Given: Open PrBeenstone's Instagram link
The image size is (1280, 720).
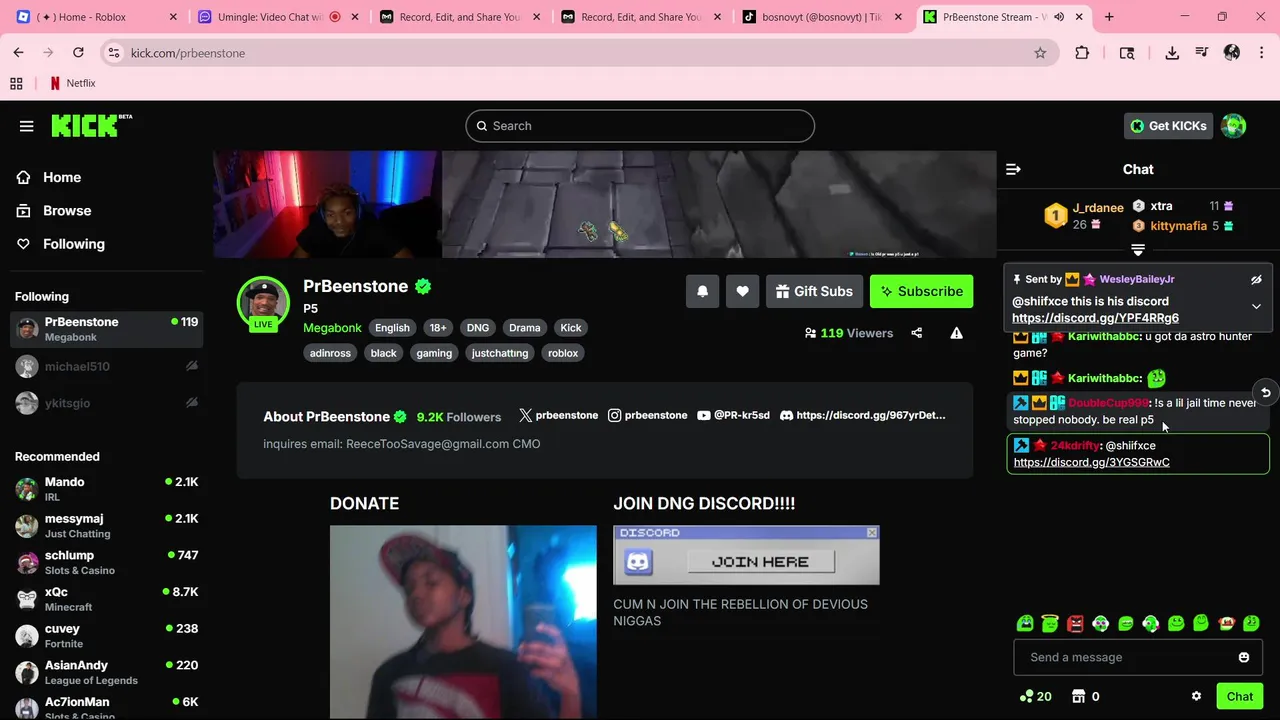Looking at the screenshot, I should [648, 415].
